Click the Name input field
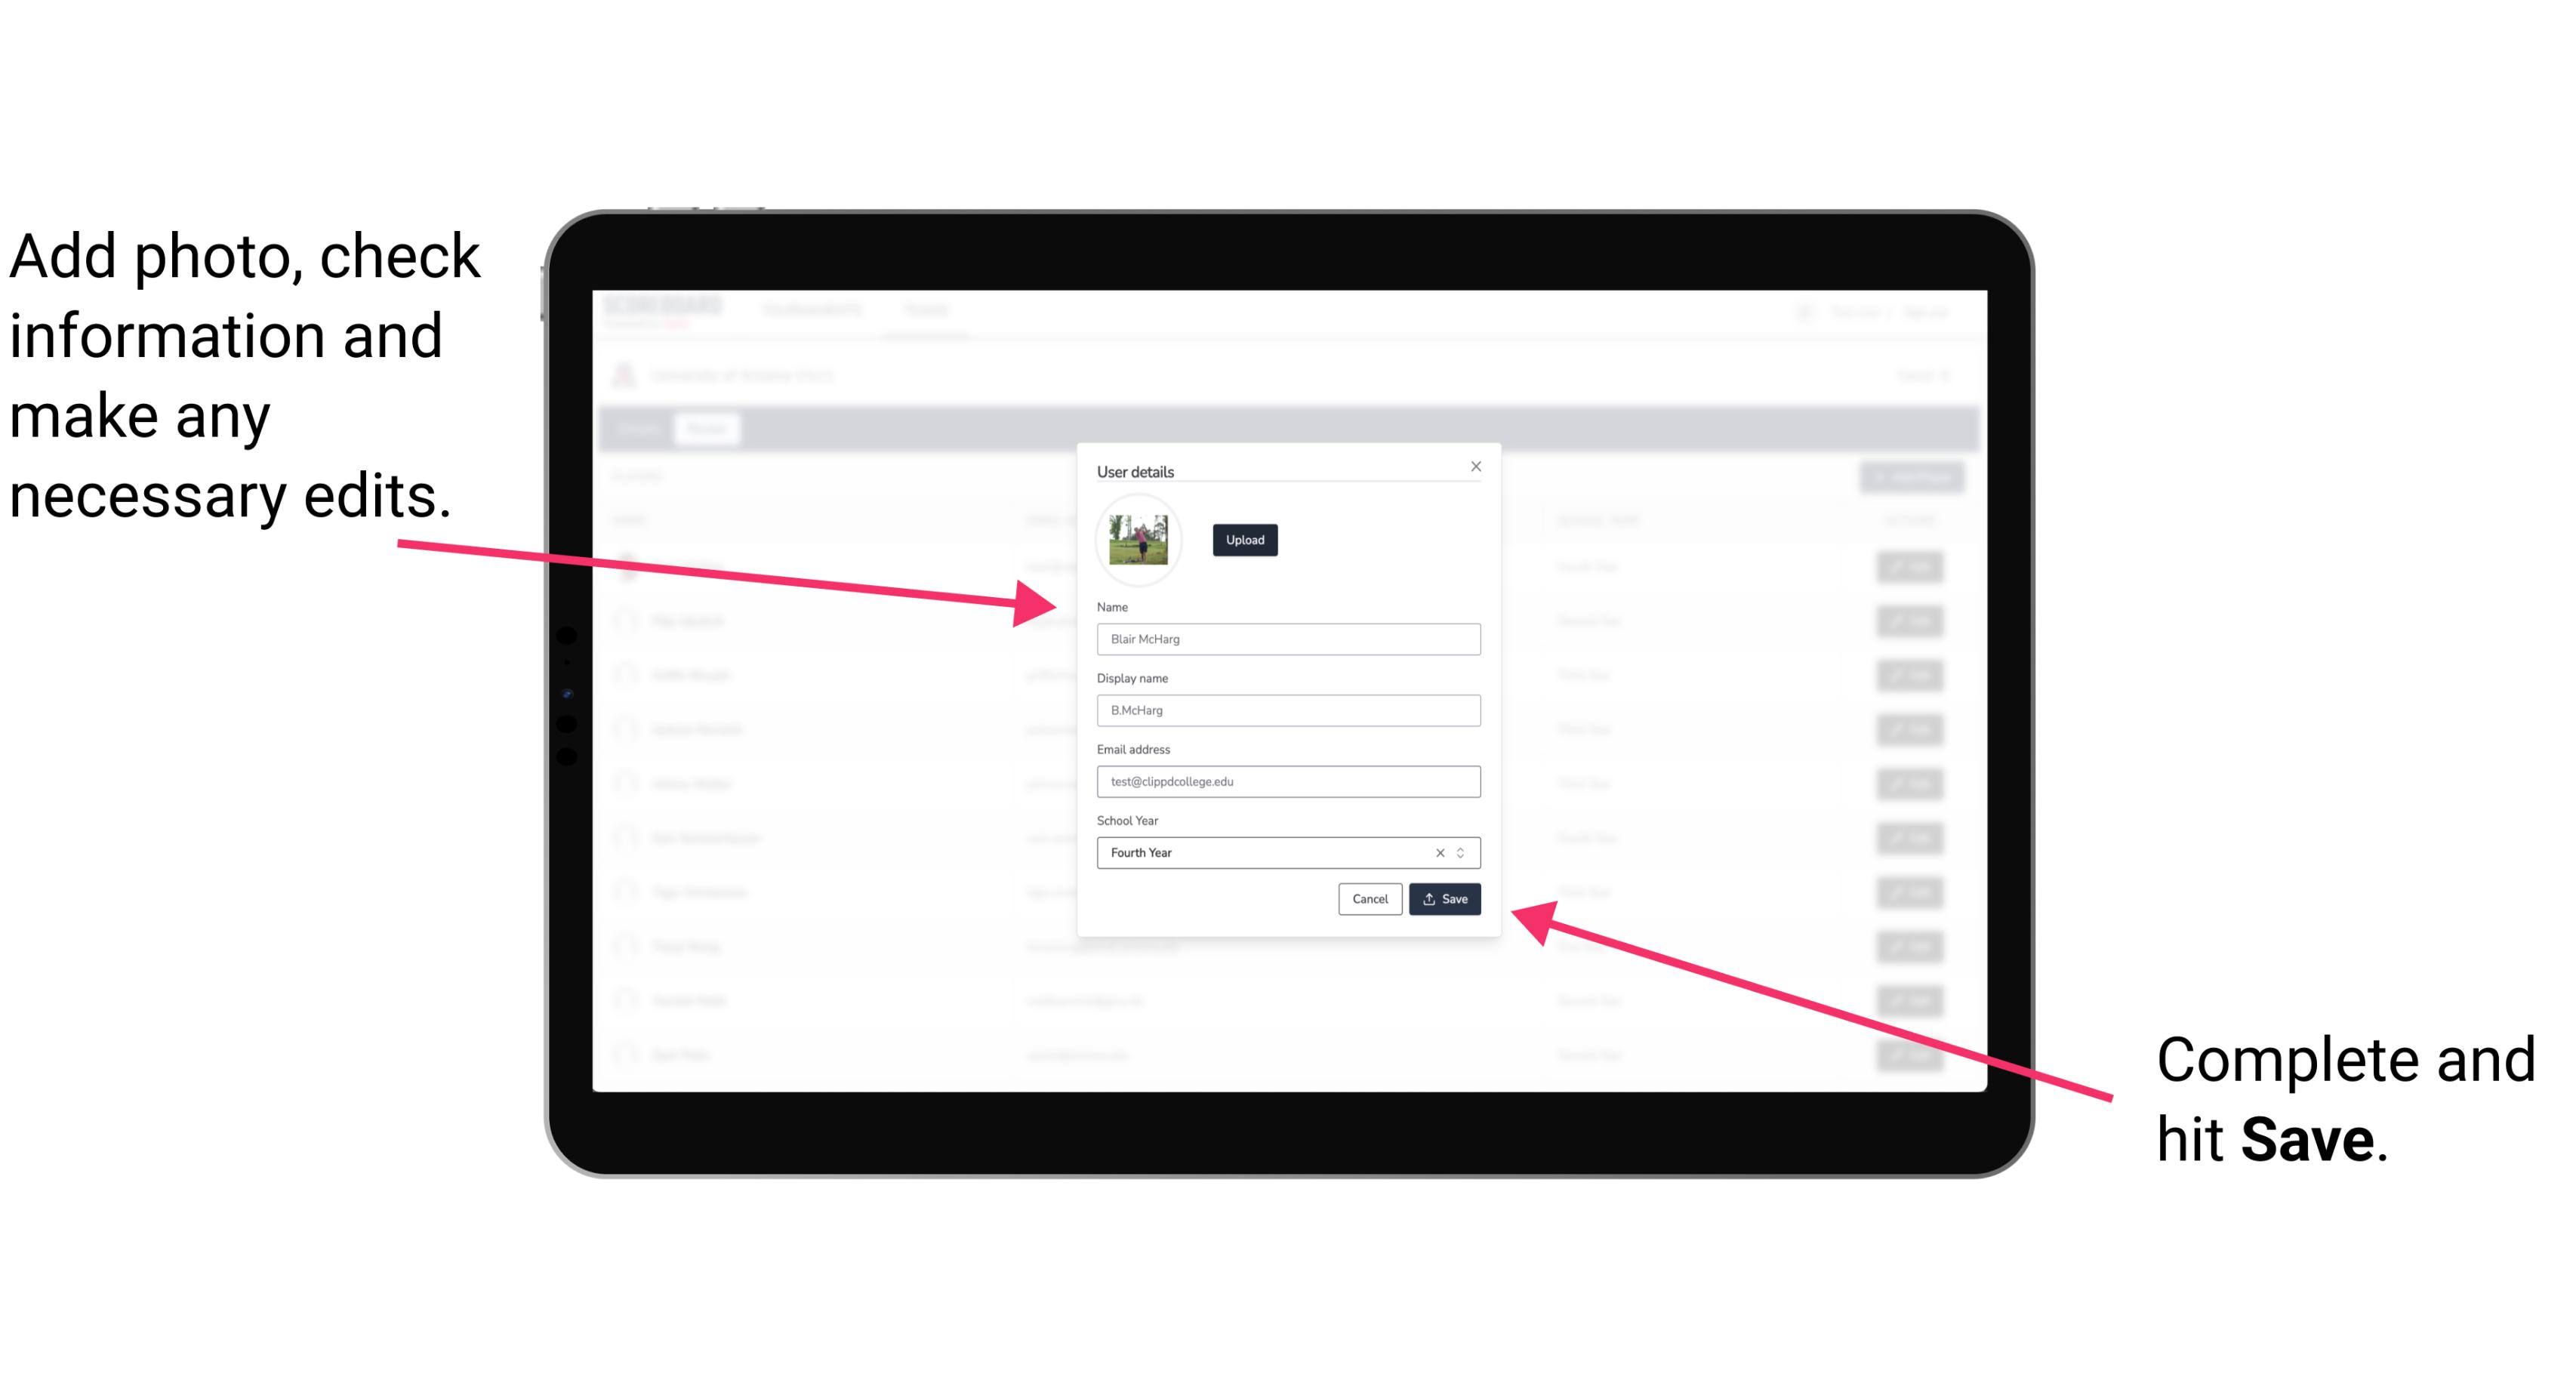The height and width of the screenshot is (1386, 2576). (x=1289, y=639)
